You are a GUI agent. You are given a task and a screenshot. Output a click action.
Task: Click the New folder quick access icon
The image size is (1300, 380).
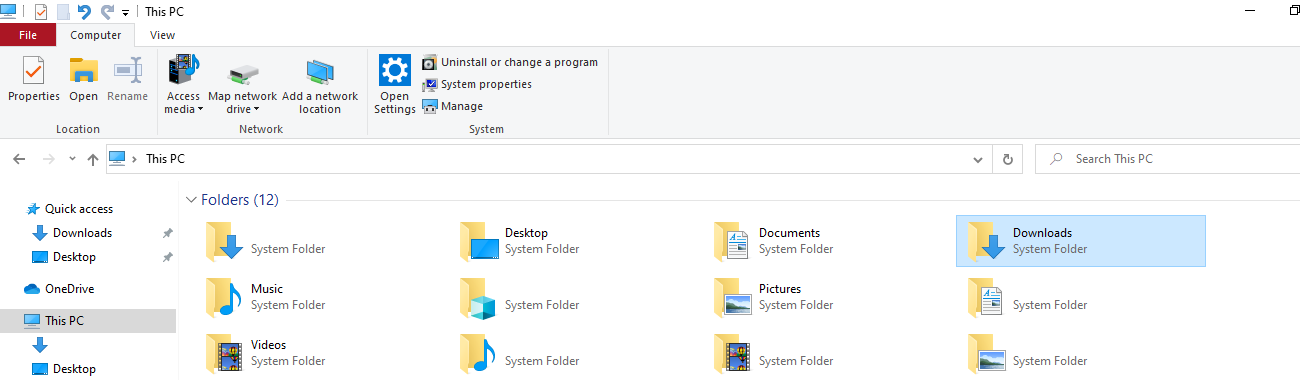coord(62,12)
